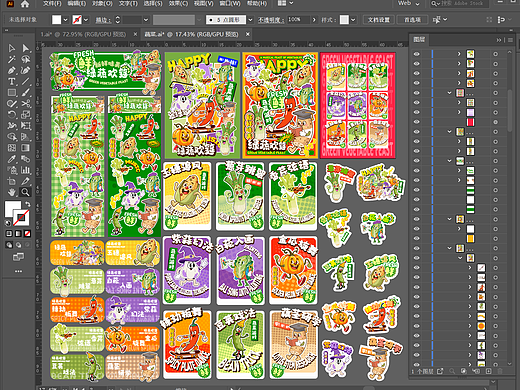The width and height of the screenshot is (520, 390).
Task: Open the brush definition dropdown arrow
Action: point(251,20)
